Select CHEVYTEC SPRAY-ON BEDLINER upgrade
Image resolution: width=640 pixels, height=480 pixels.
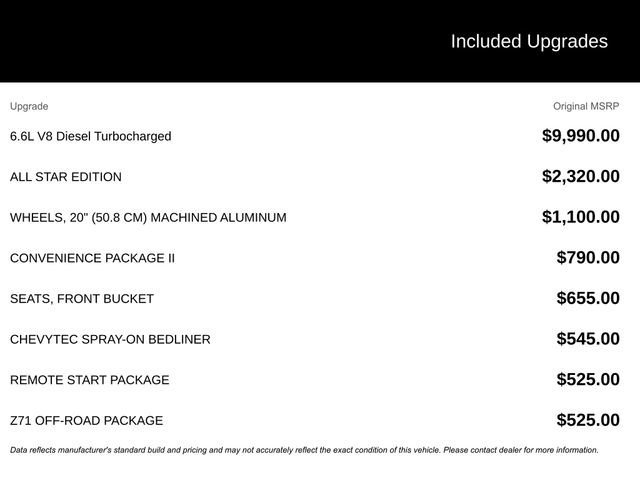point(110,339)
